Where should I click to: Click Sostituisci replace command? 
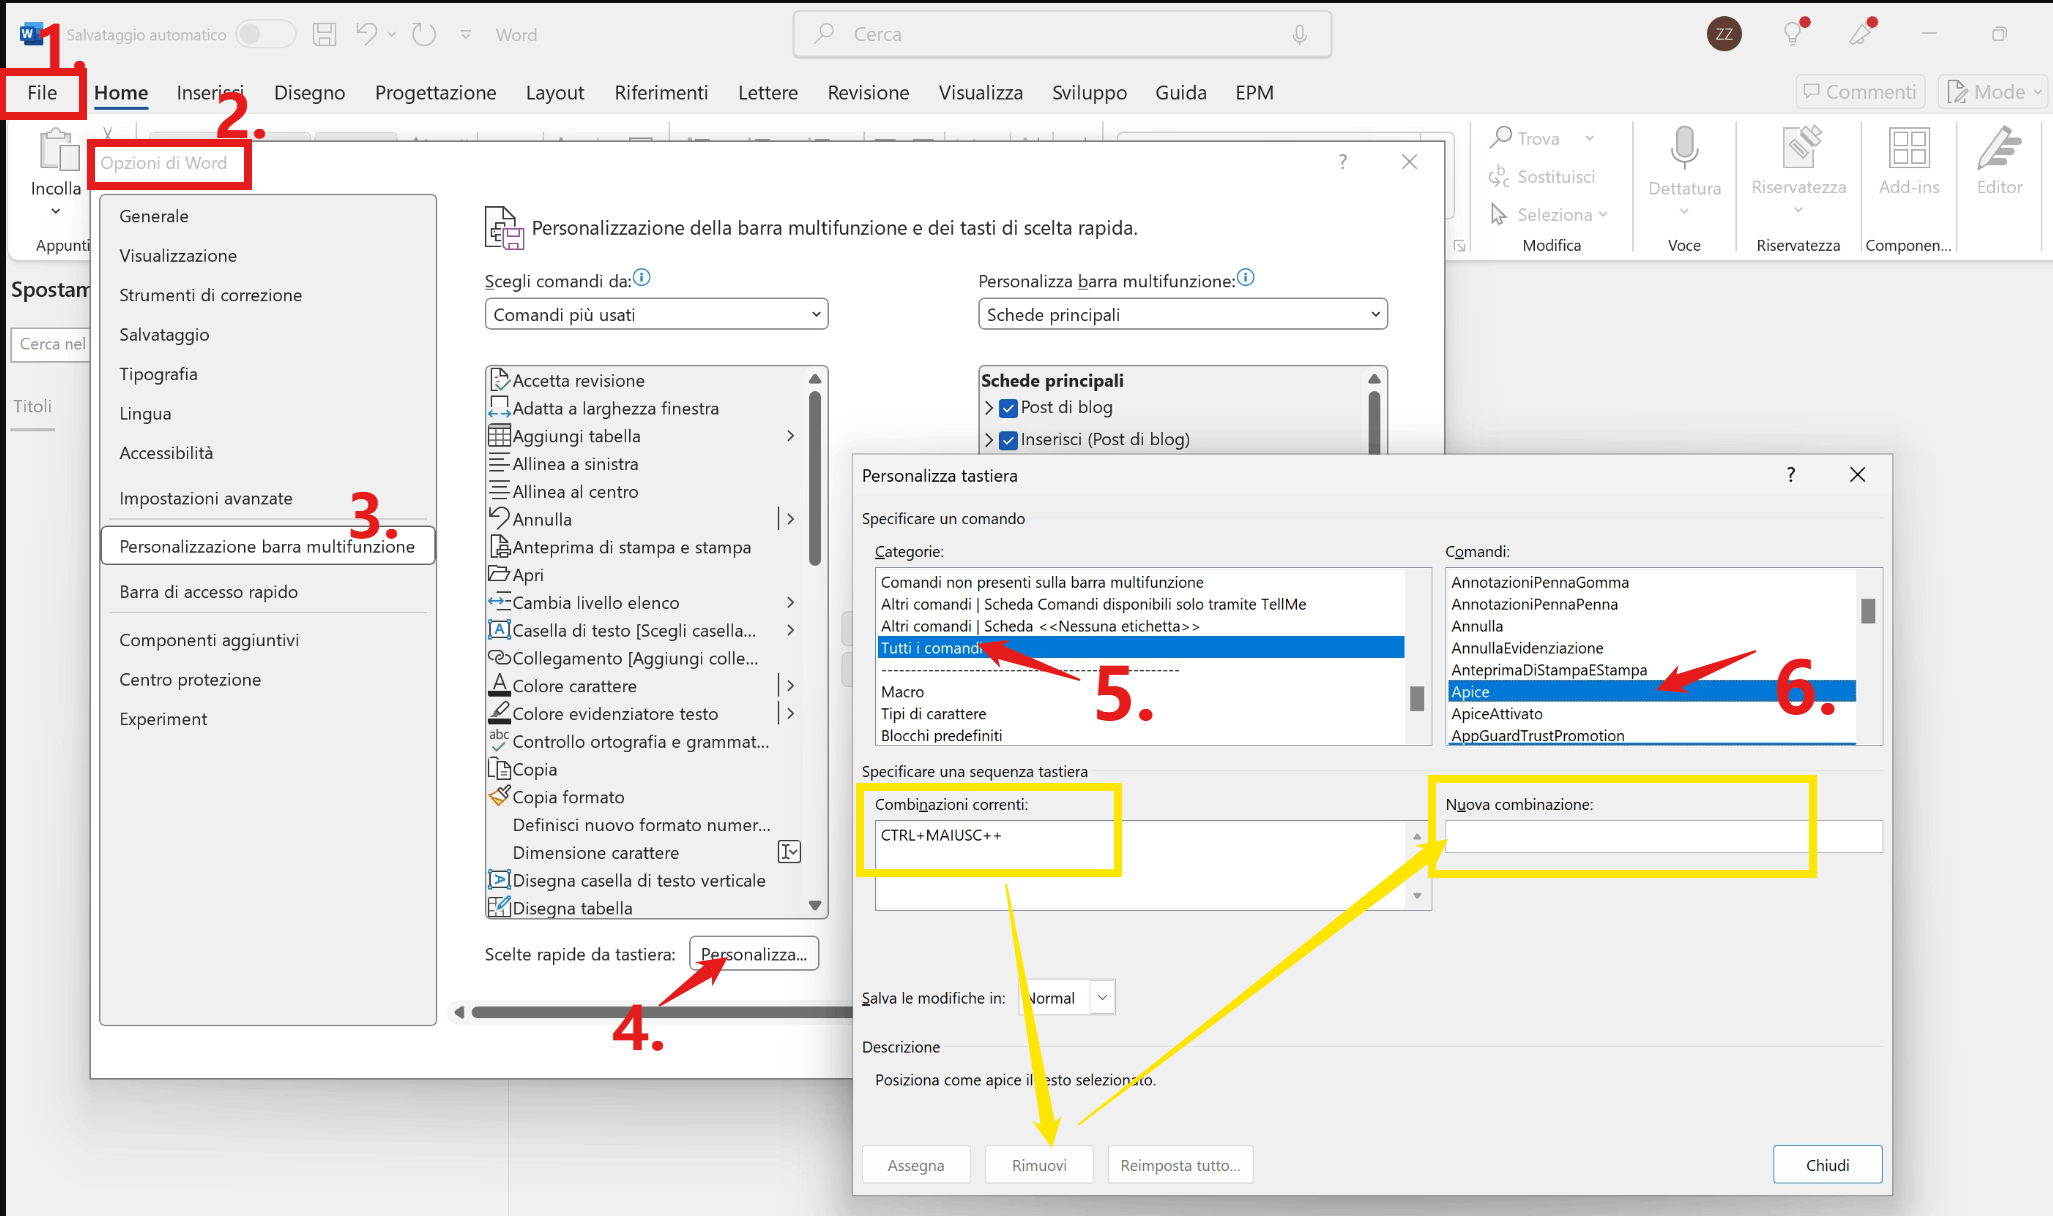click(1542, 176)
